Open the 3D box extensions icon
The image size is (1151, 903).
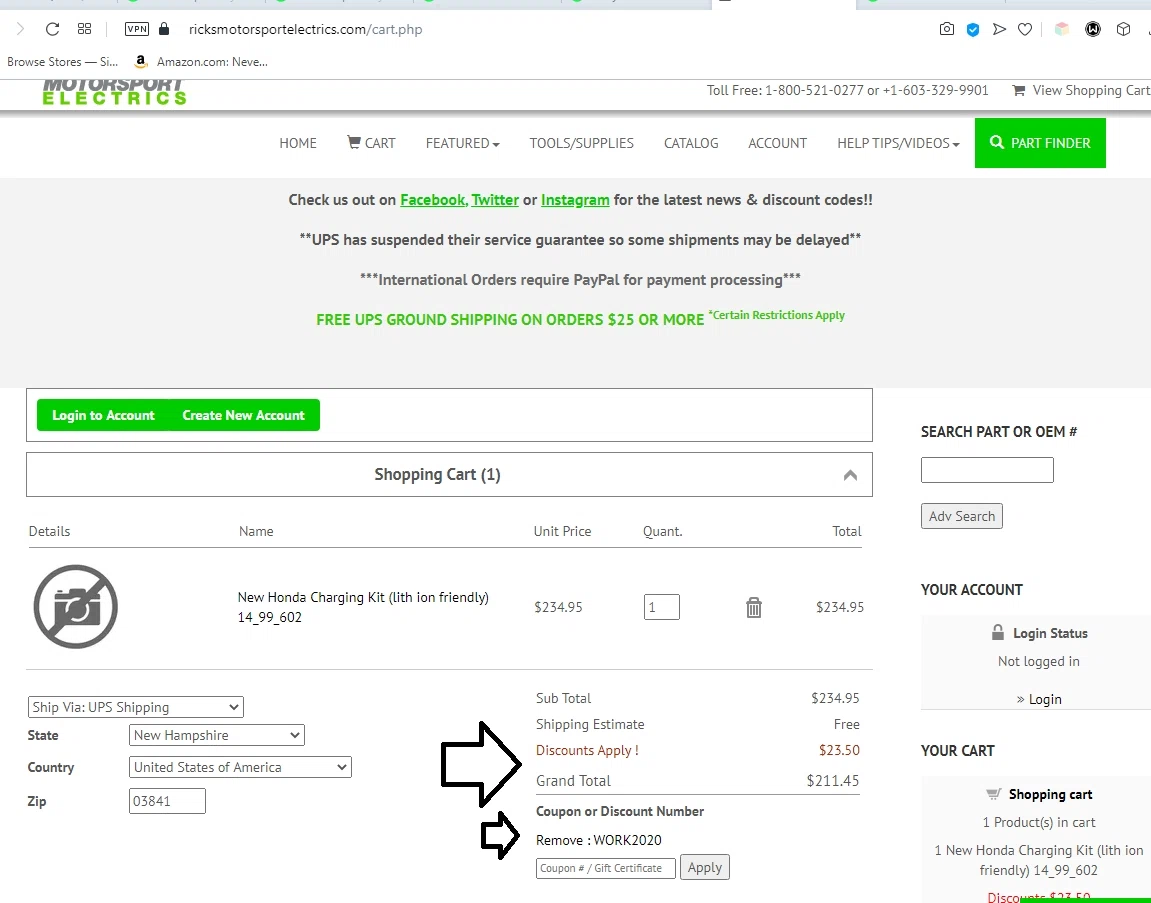tap(1123, 29)
